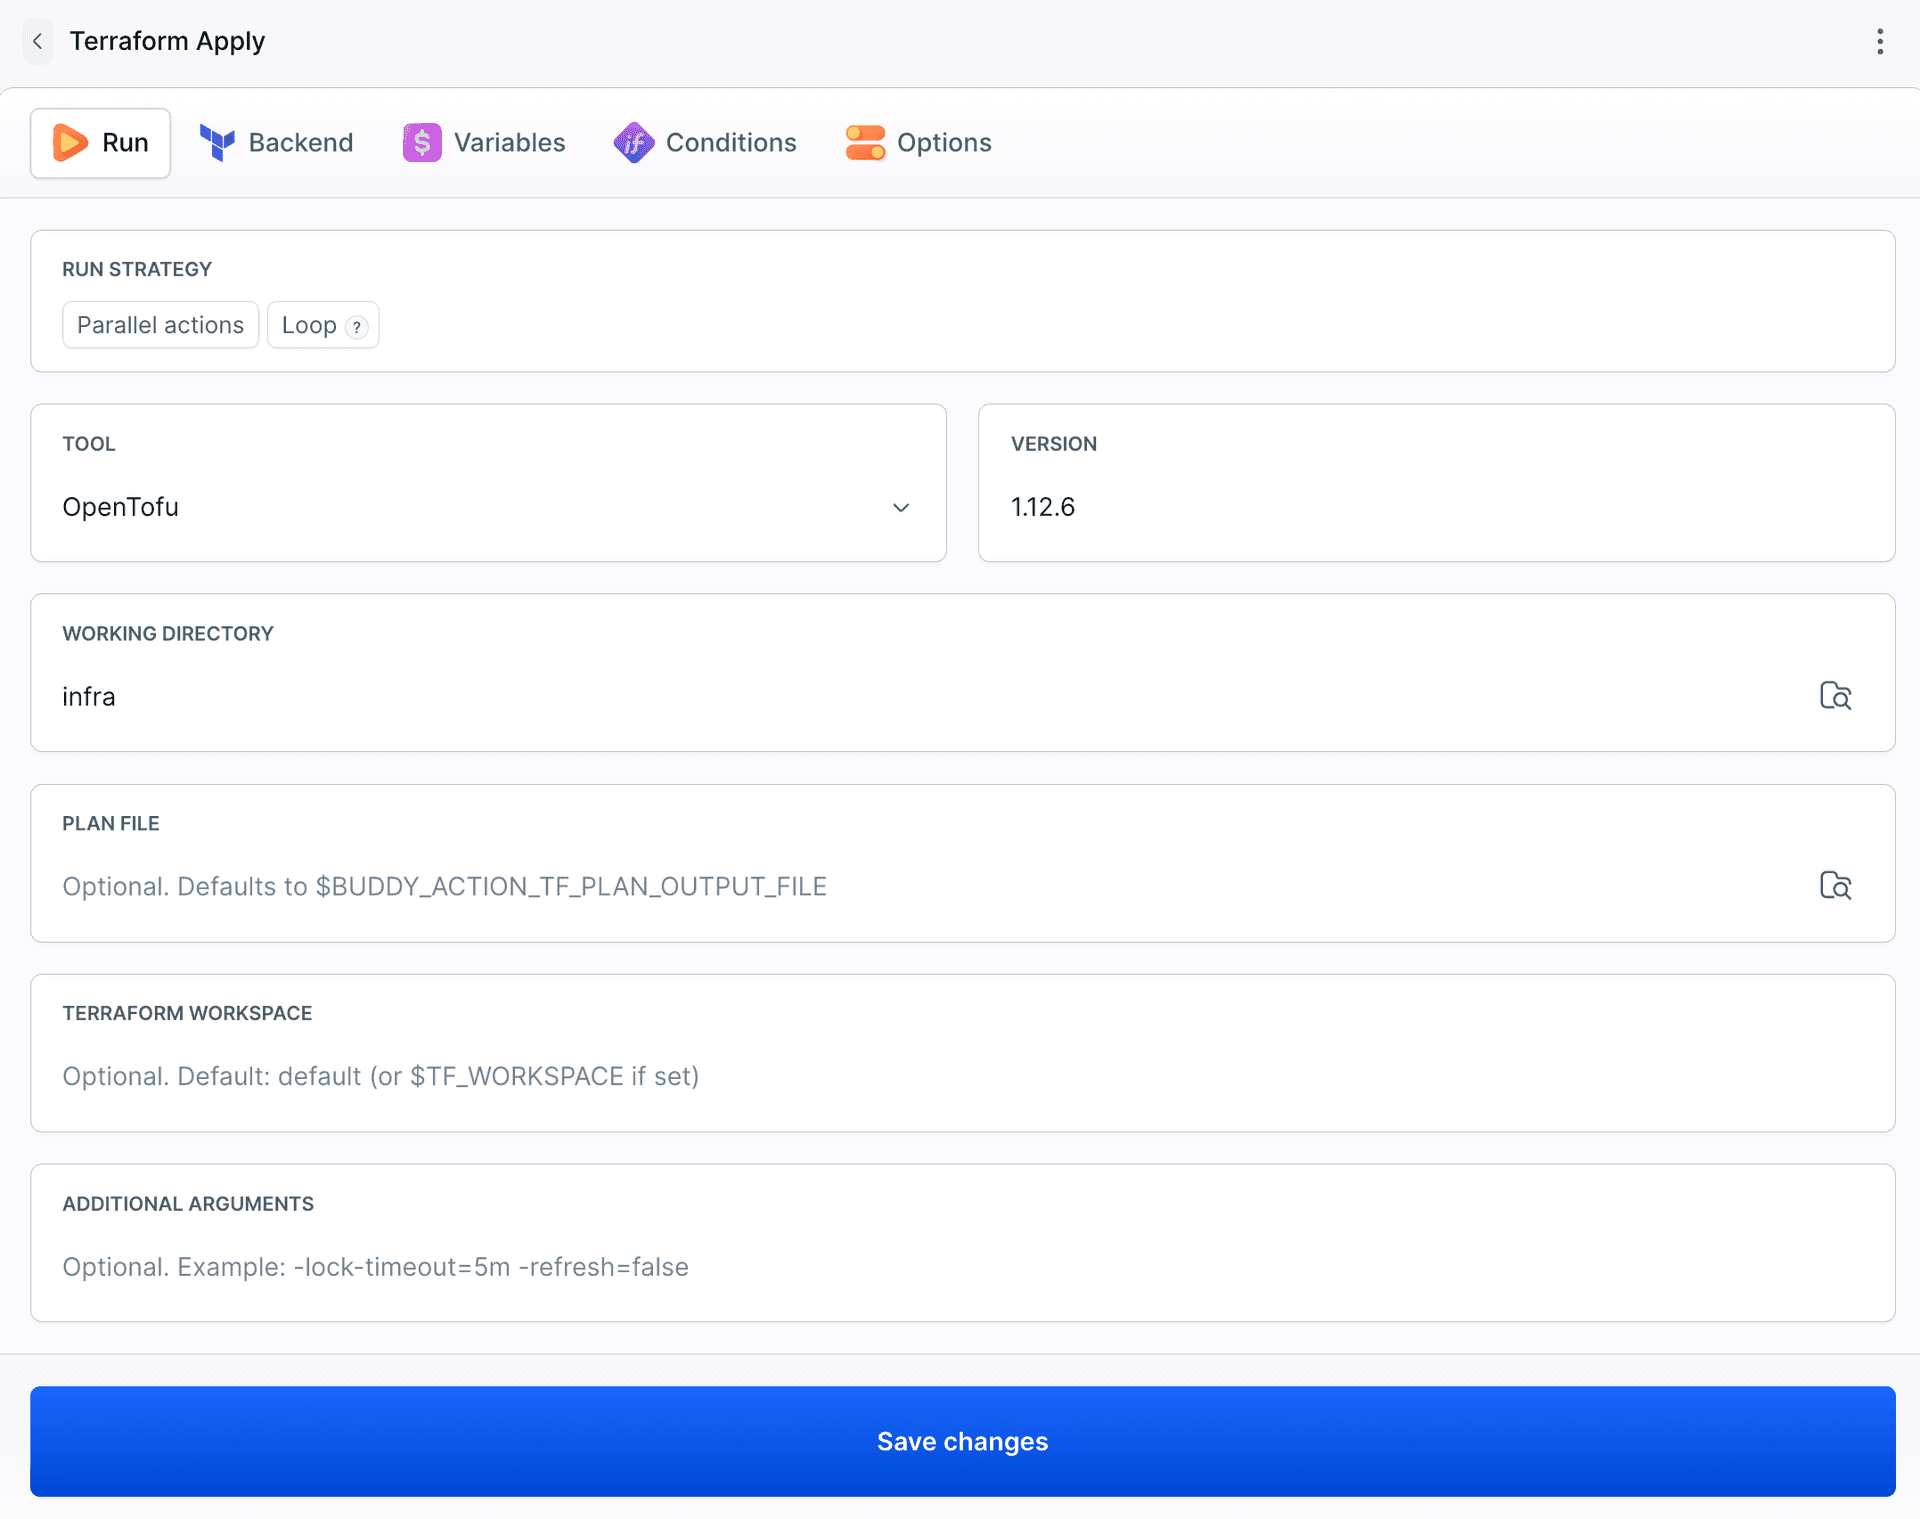Open the Conditions tab
Image resolution: width=1920 pixels, height=1519 pixels.
[x=705, y=143]
